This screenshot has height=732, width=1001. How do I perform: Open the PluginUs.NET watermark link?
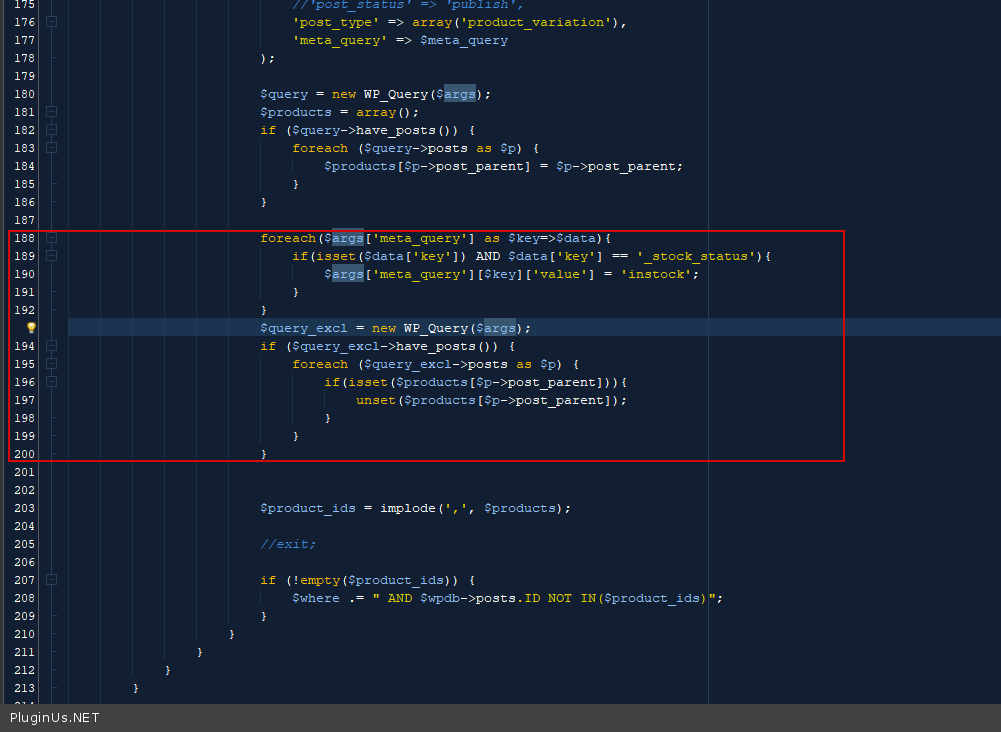pos(55,718)
